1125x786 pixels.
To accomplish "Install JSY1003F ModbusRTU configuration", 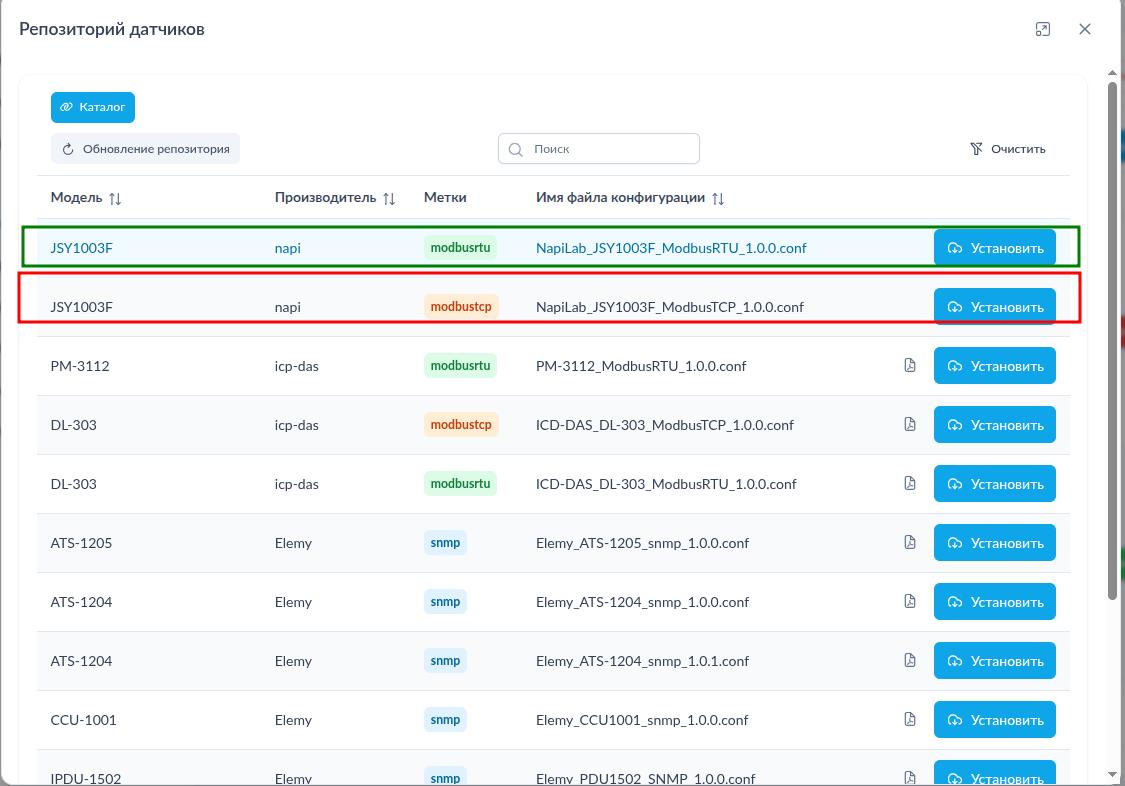I will (994, 248).
